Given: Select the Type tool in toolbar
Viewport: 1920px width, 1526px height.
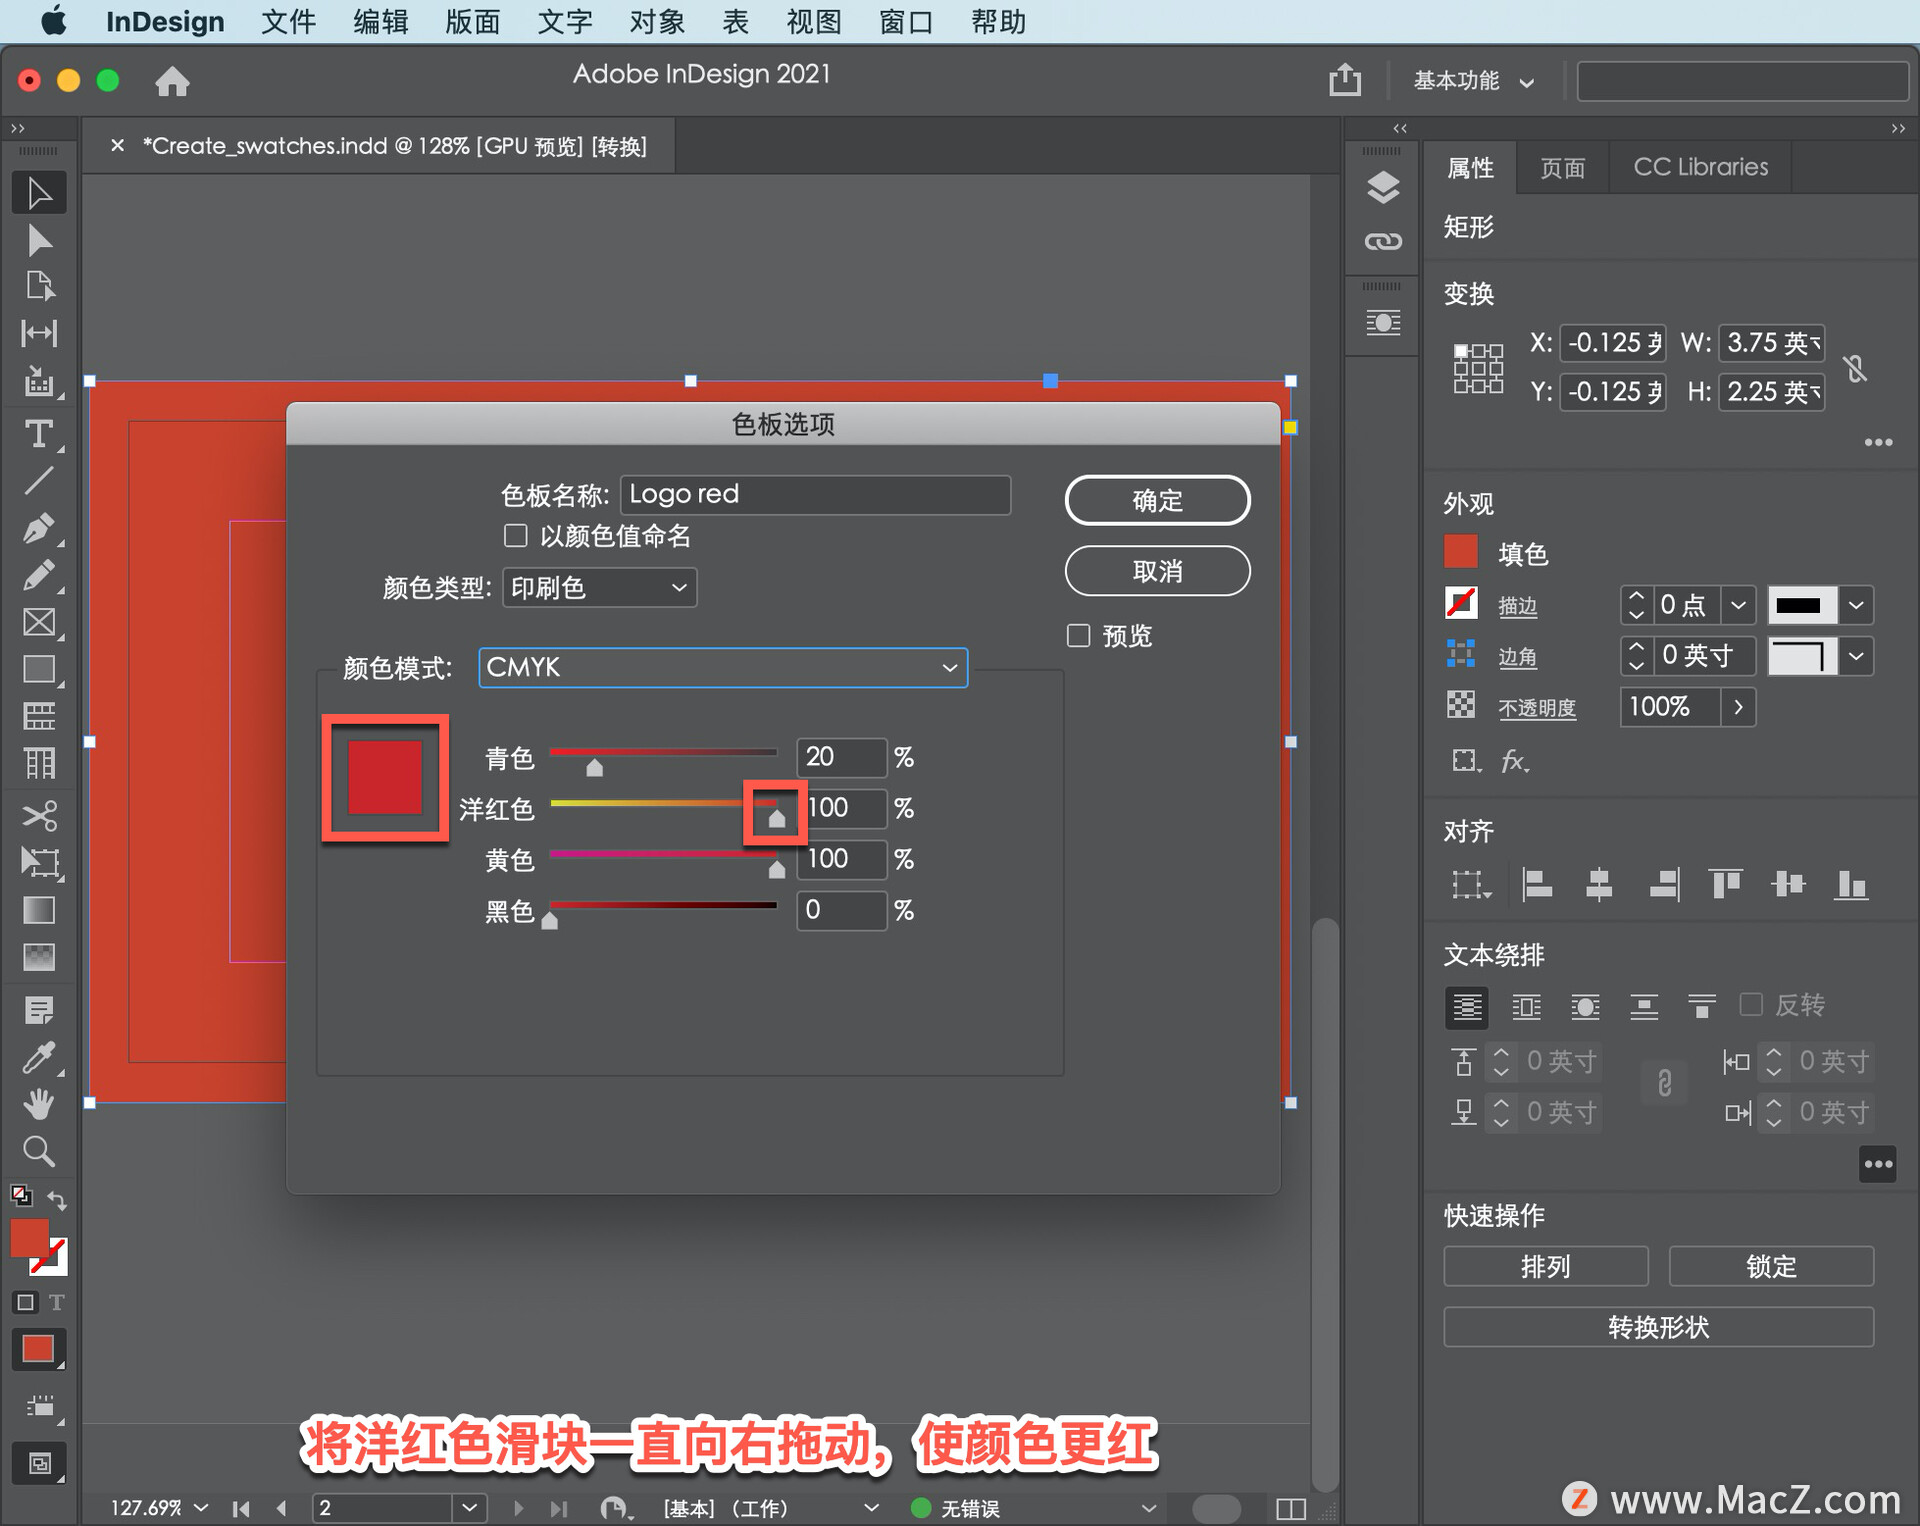Looking at the screenshot, I should 38,434.
